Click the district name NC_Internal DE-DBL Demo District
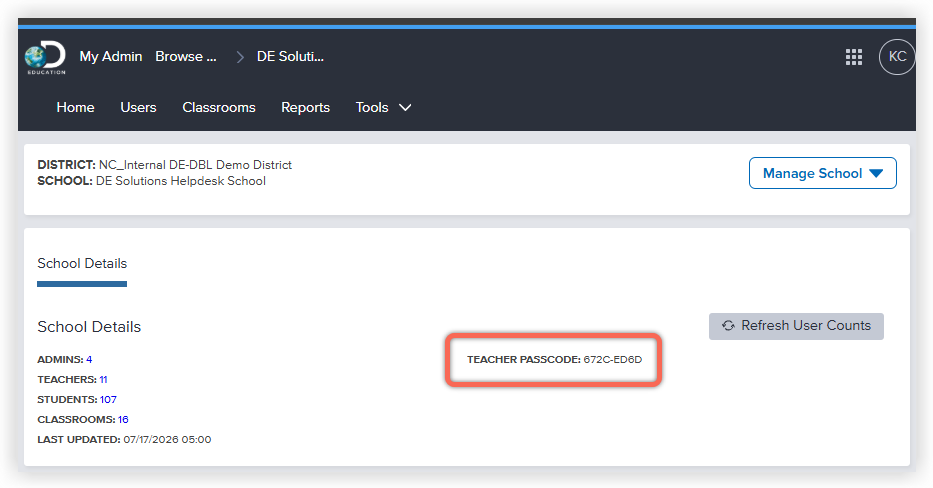 point(195,165)
